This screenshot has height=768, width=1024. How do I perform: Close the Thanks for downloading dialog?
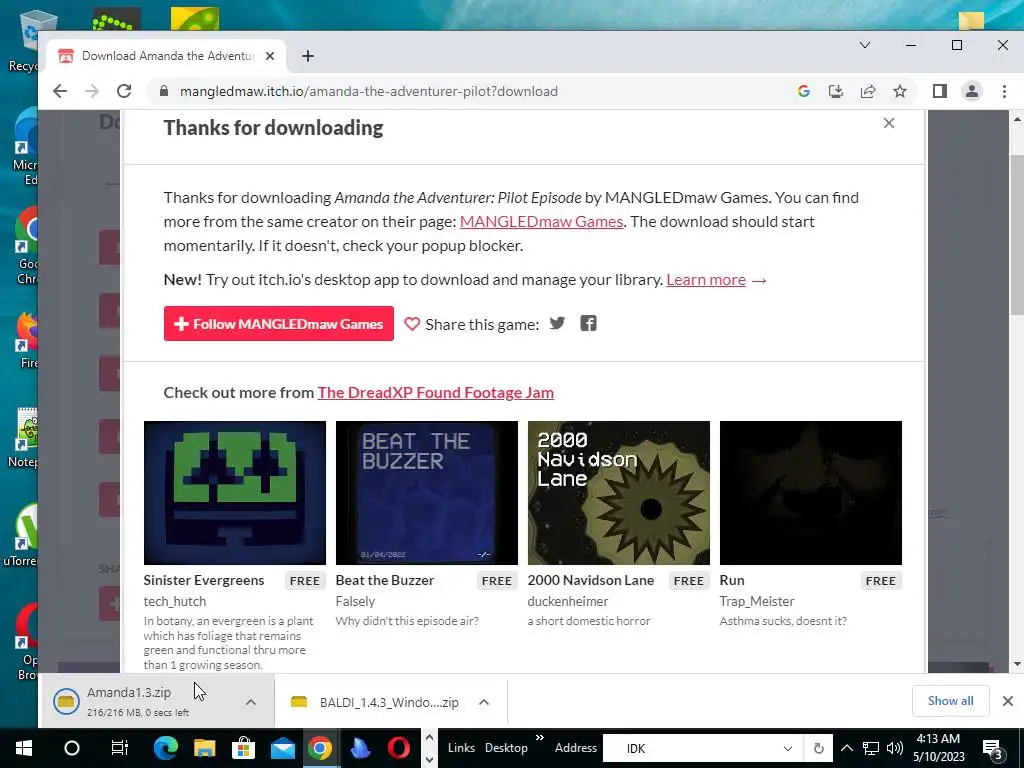889,123
